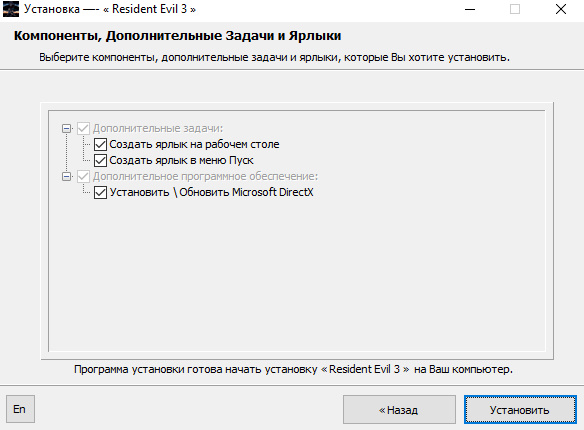Collapse 'Дополнительное программное обеспечение' tree node

coord(67,176)
